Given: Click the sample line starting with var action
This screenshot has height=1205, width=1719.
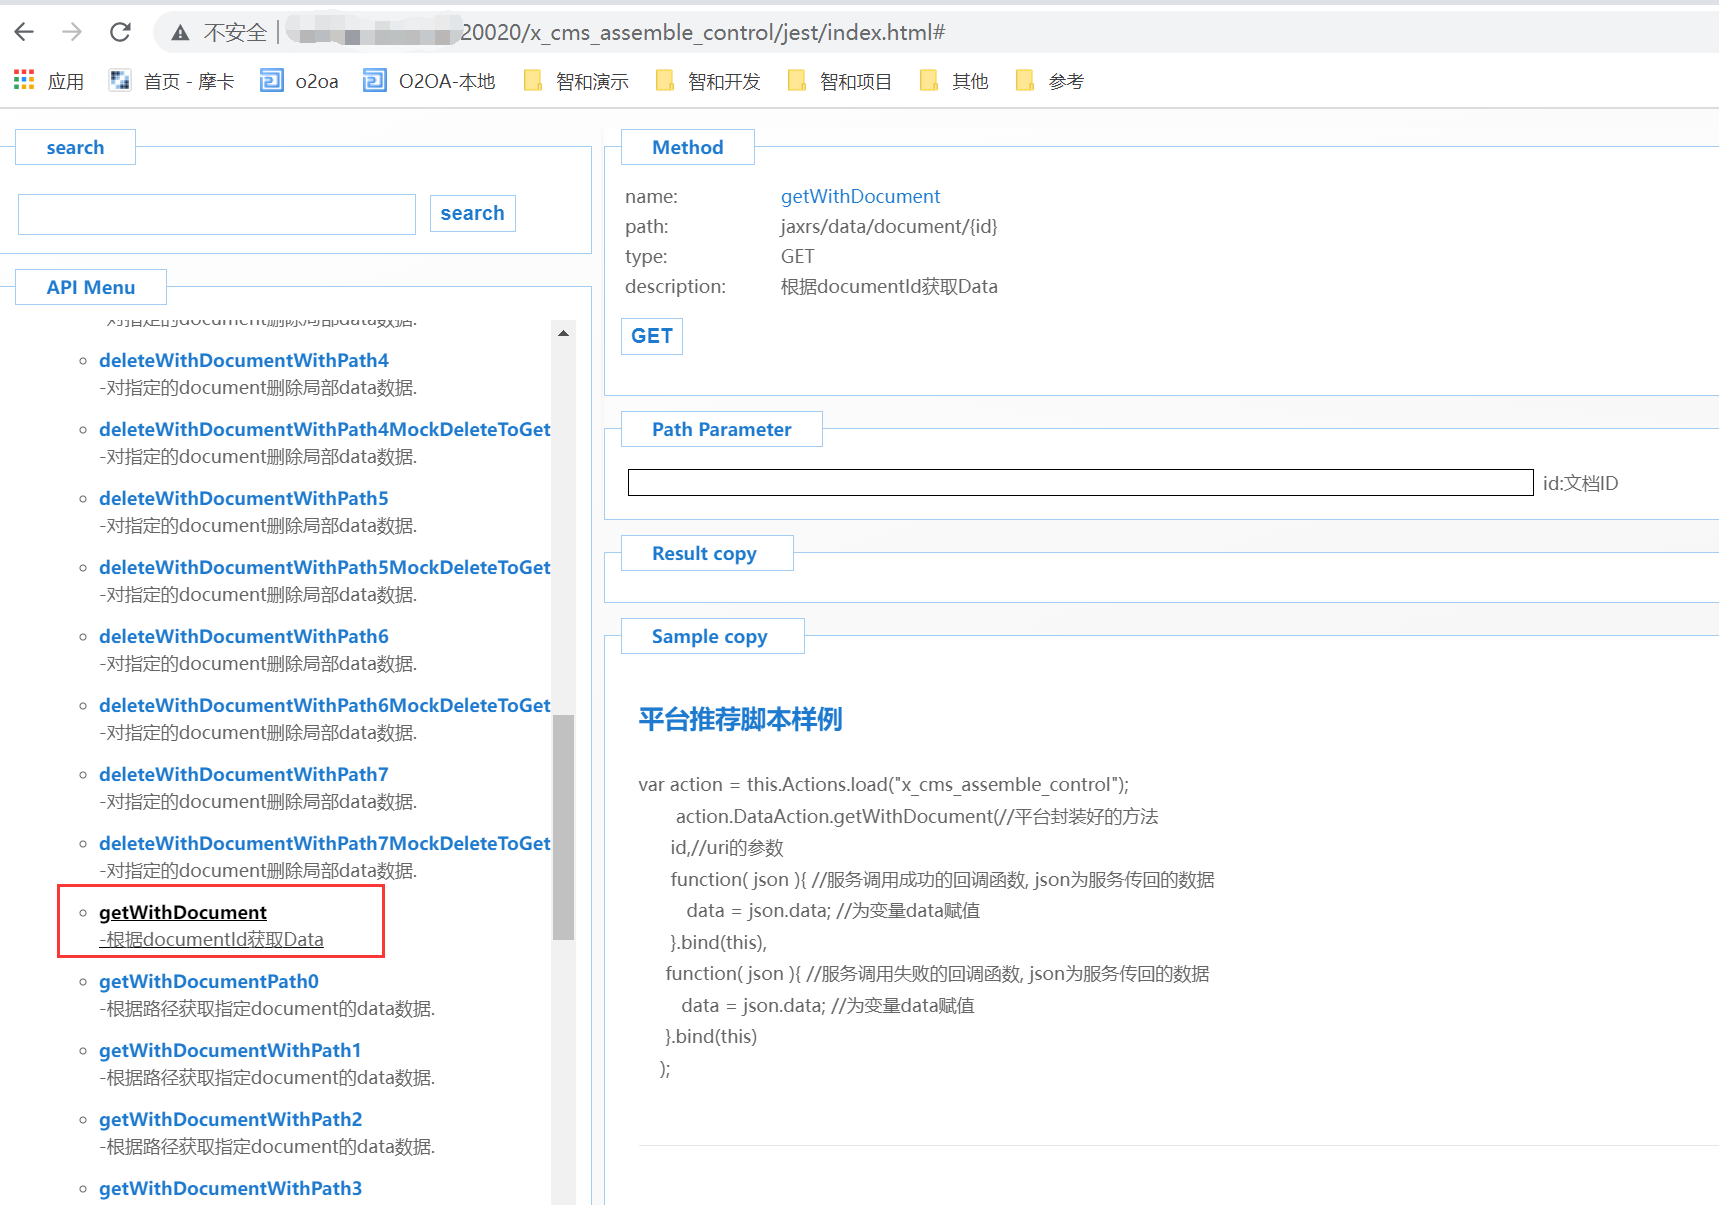Looking at the screenshot, I should pos(884,784).
